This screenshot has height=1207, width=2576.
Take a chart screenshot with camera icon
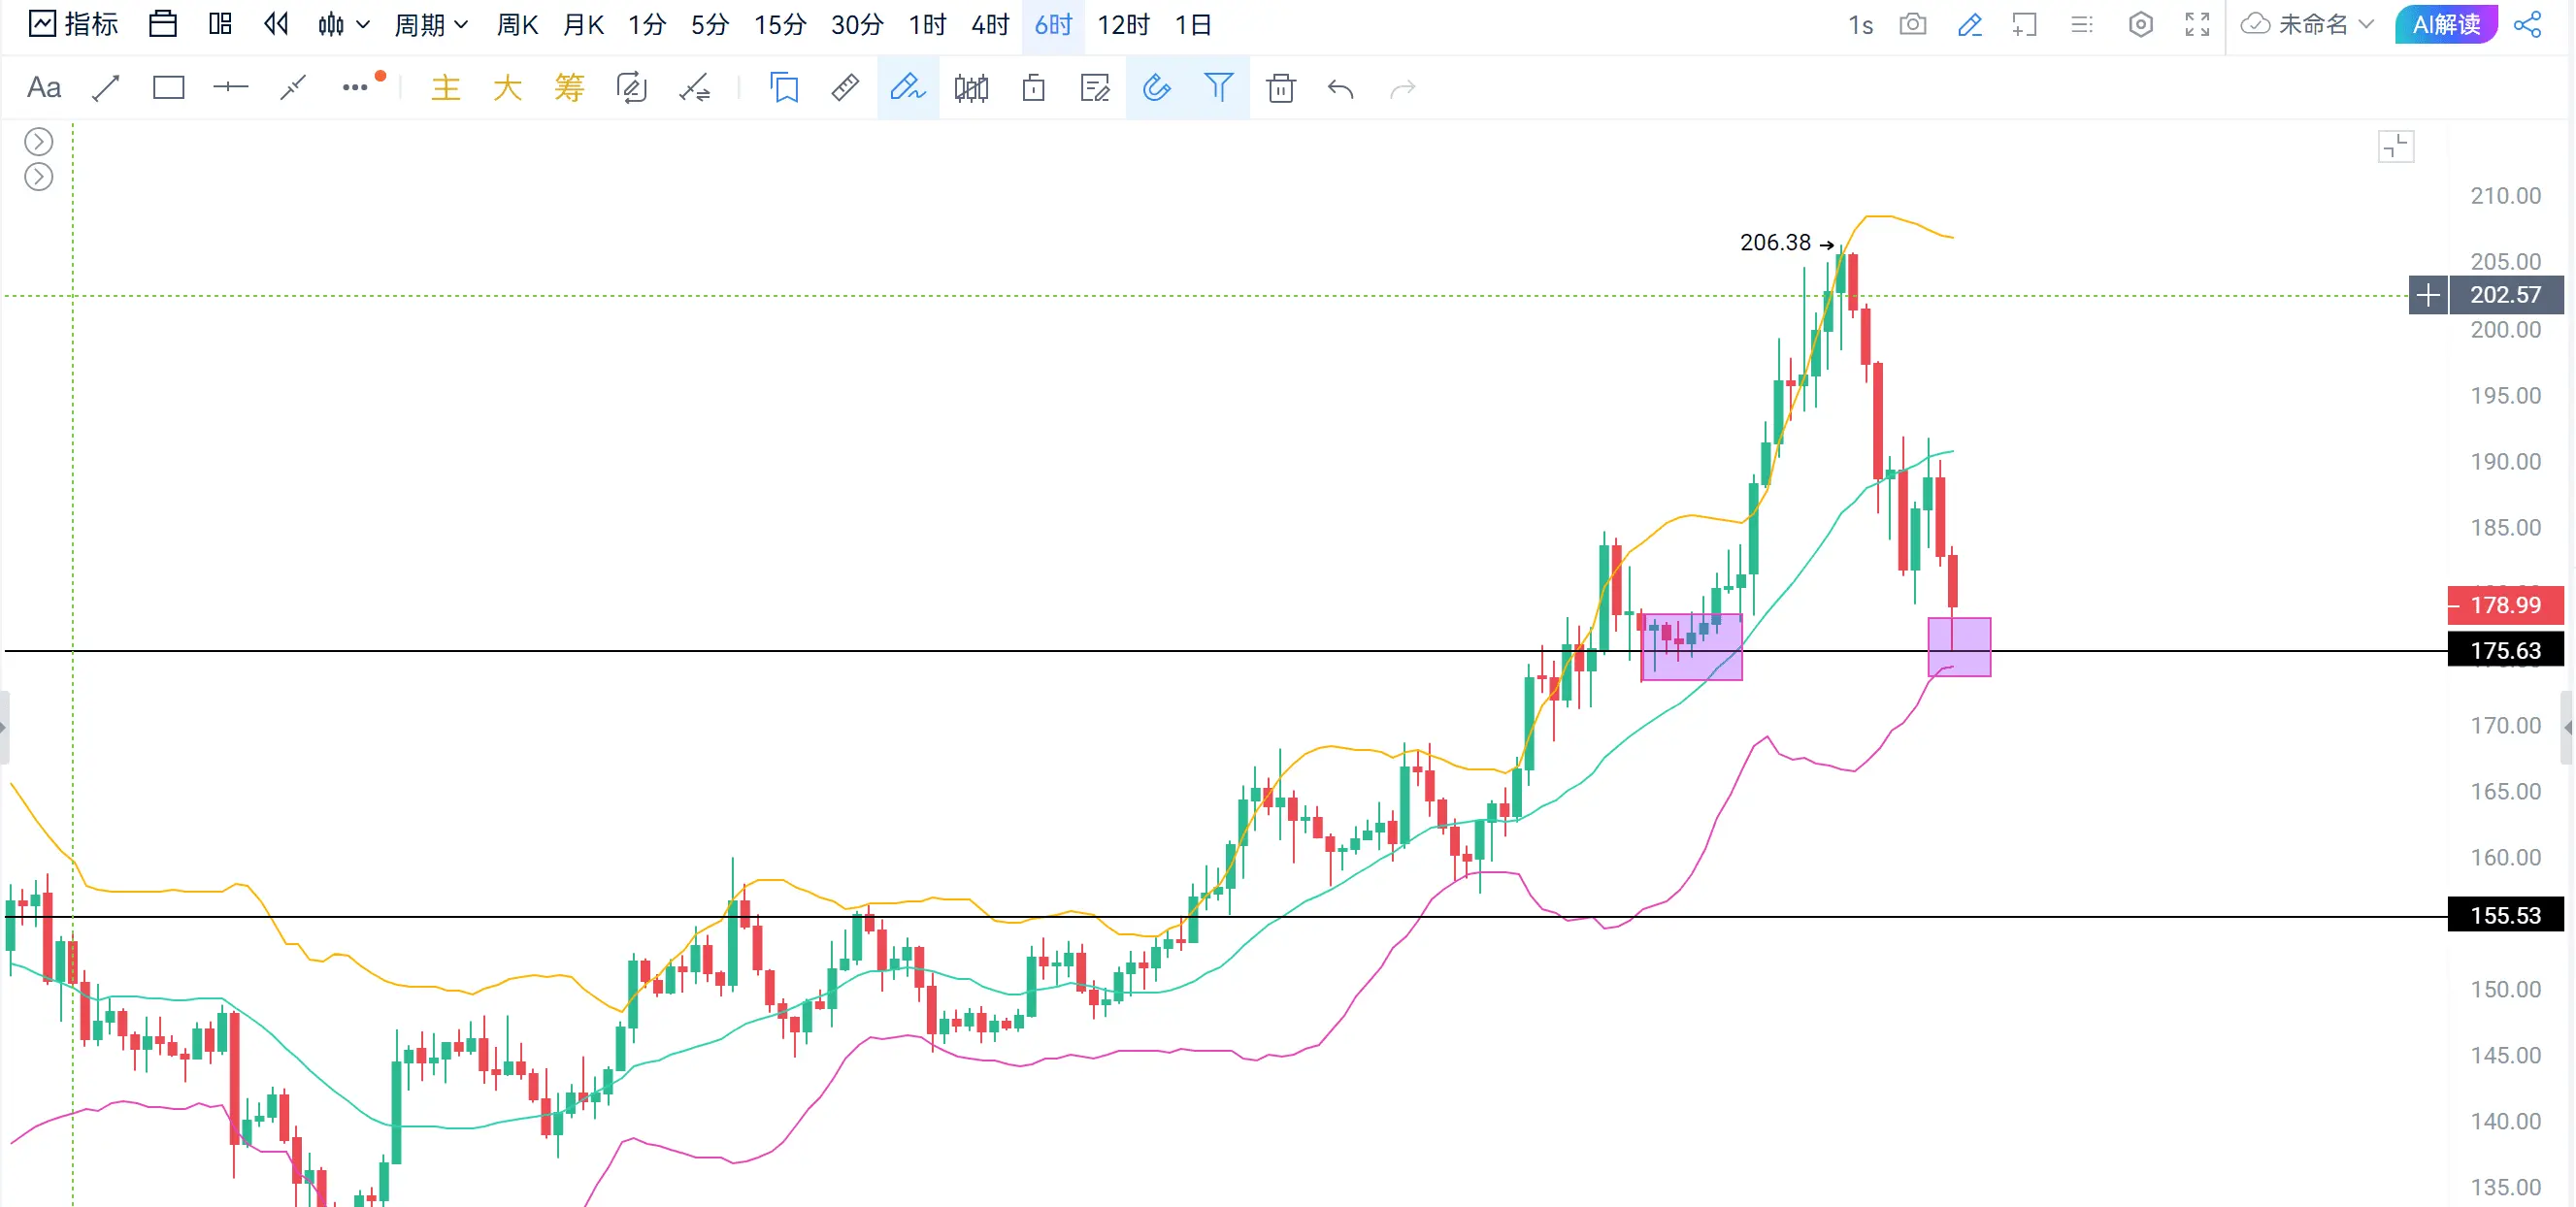coord(1913,24)
